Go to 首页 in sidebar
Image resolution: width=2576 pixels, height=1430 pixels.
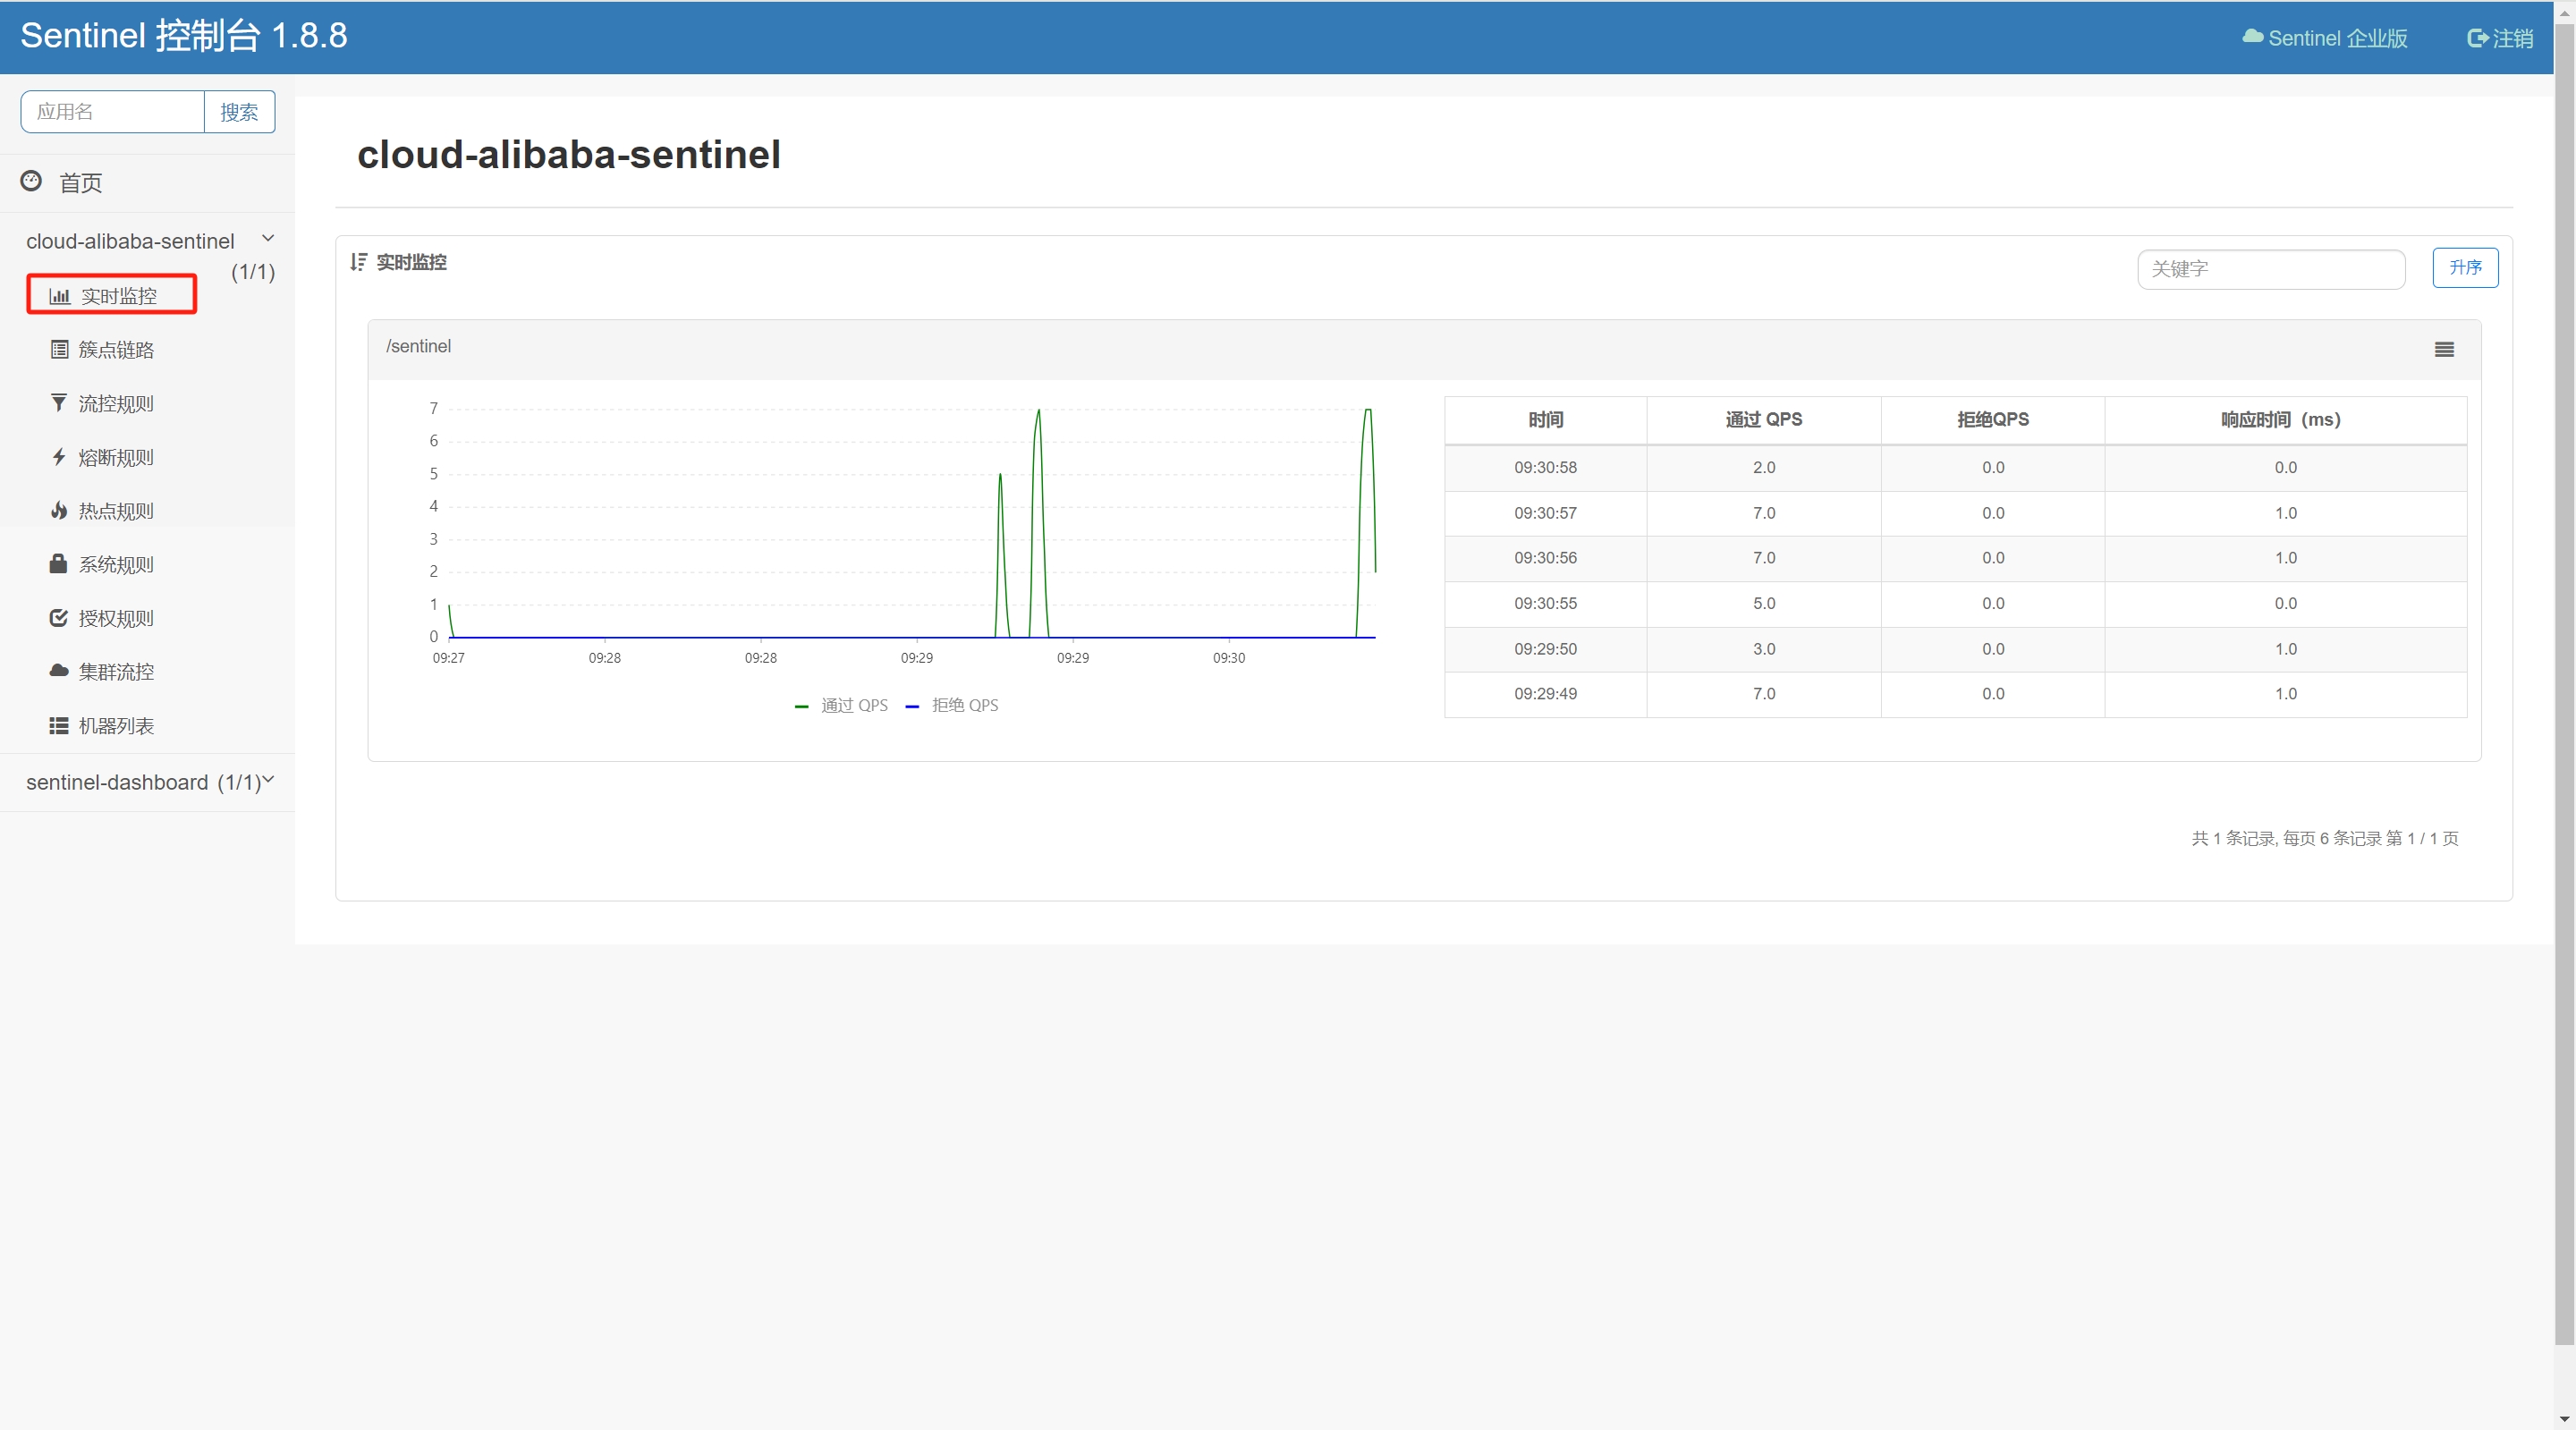point(80,183)
